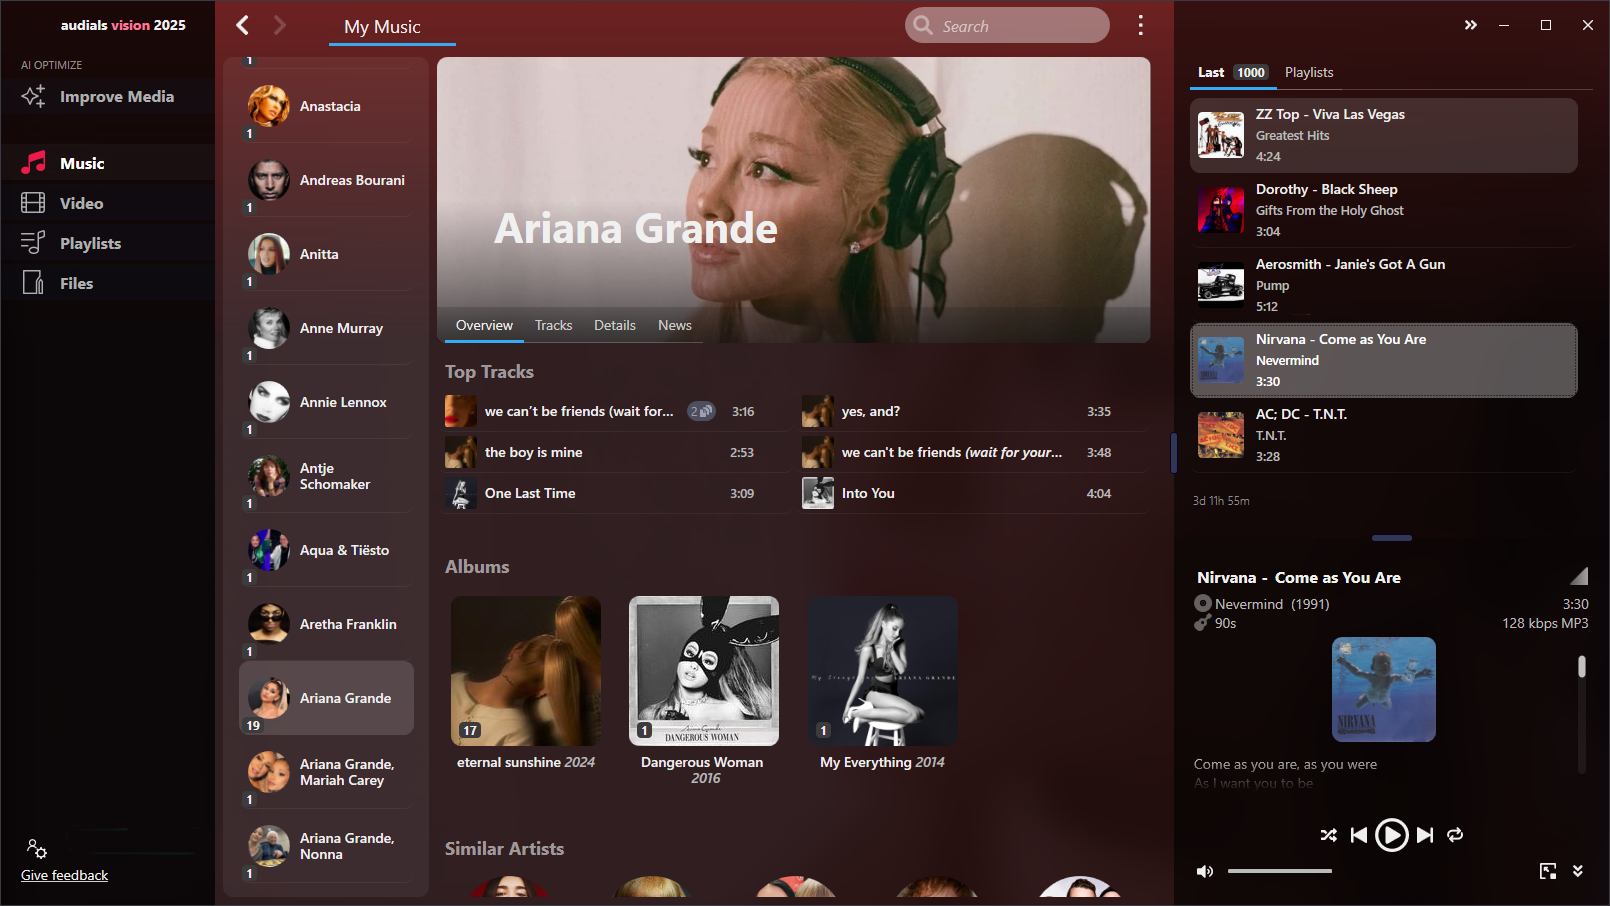Click the play button in player
The width and height of the screenshot is (1610, 906).
[1391, 835]
